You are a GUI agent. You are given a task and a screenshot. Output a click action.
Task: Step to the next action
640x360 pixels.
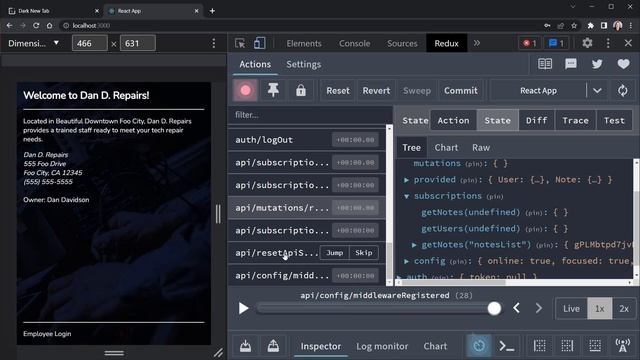click(539, 308)
